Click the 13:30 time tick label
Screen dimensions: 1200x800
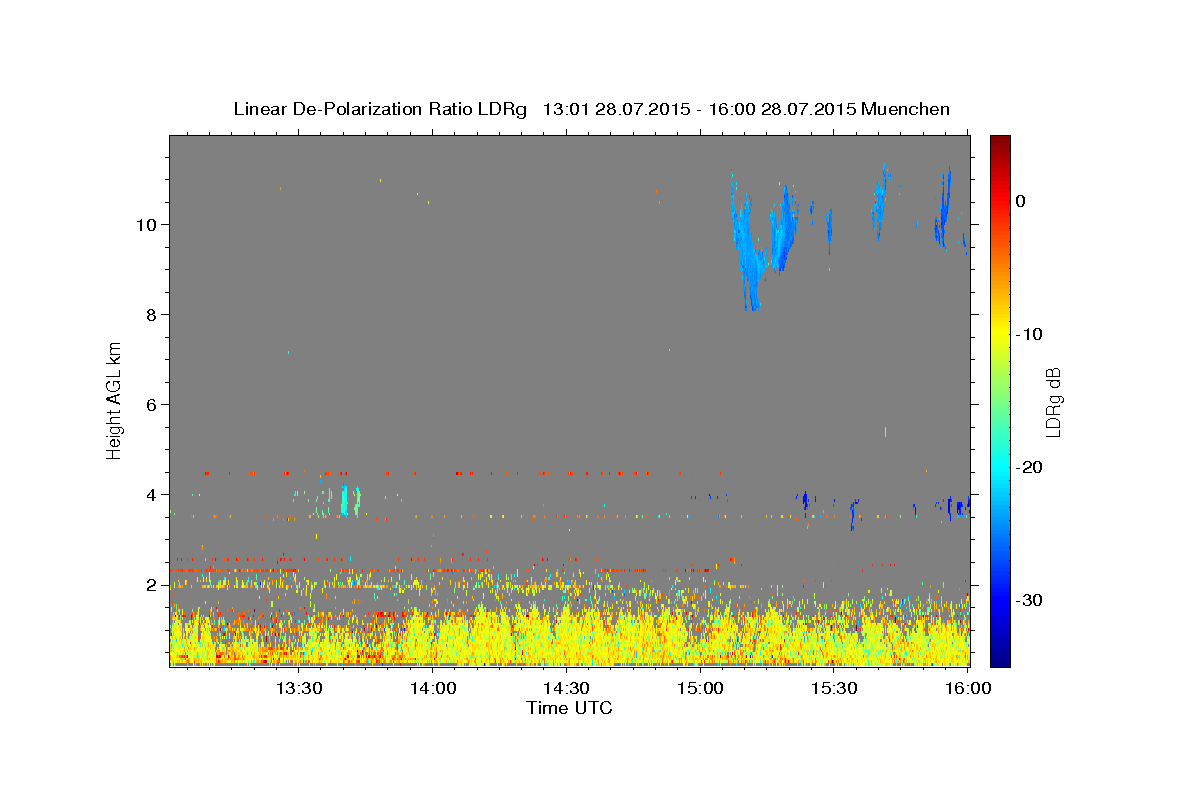298,688
